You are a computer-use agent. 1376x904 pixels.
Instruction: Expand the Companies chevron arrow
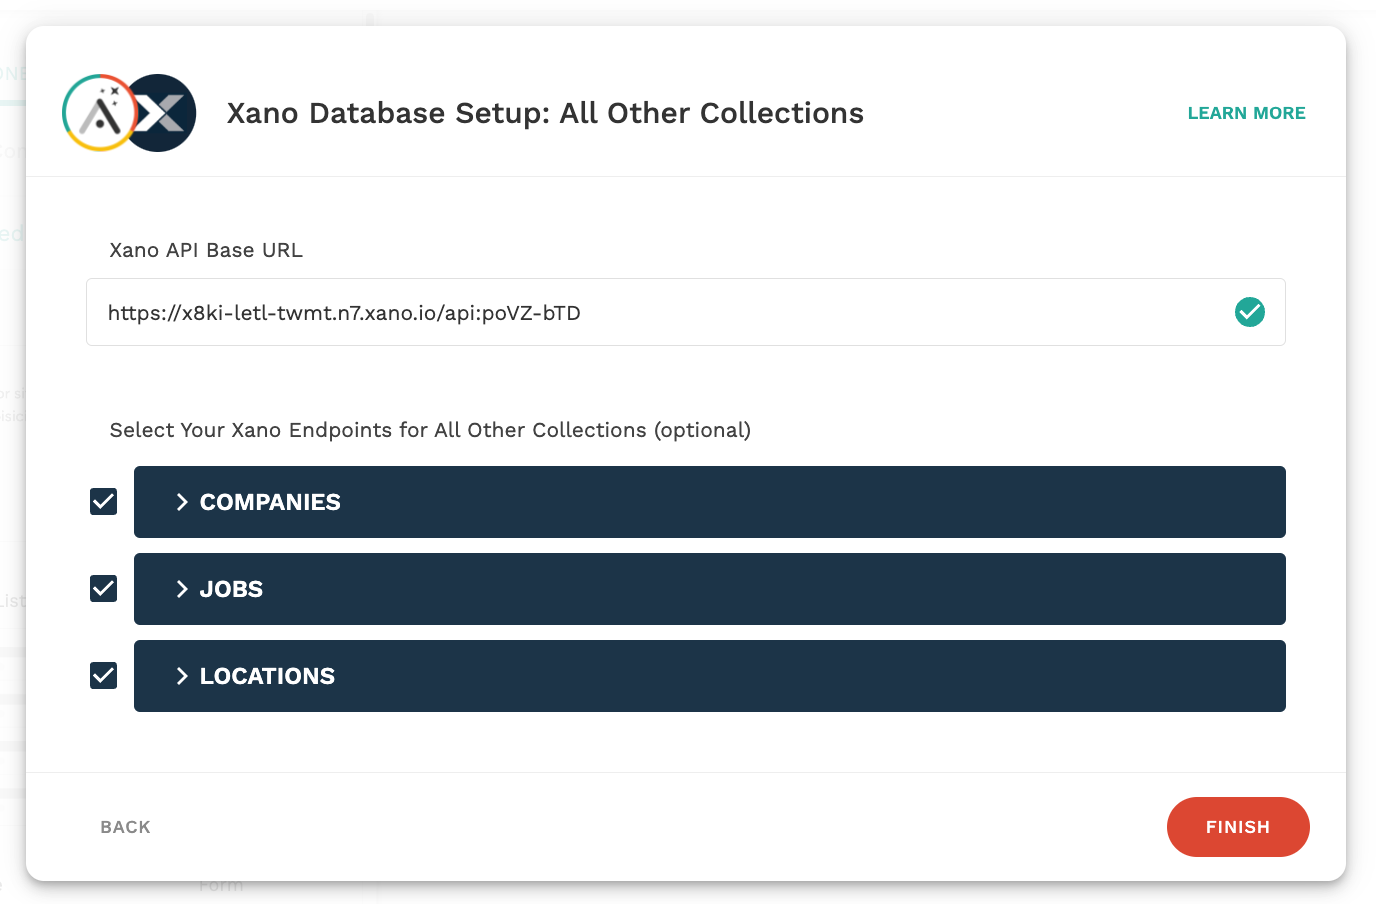182,502
